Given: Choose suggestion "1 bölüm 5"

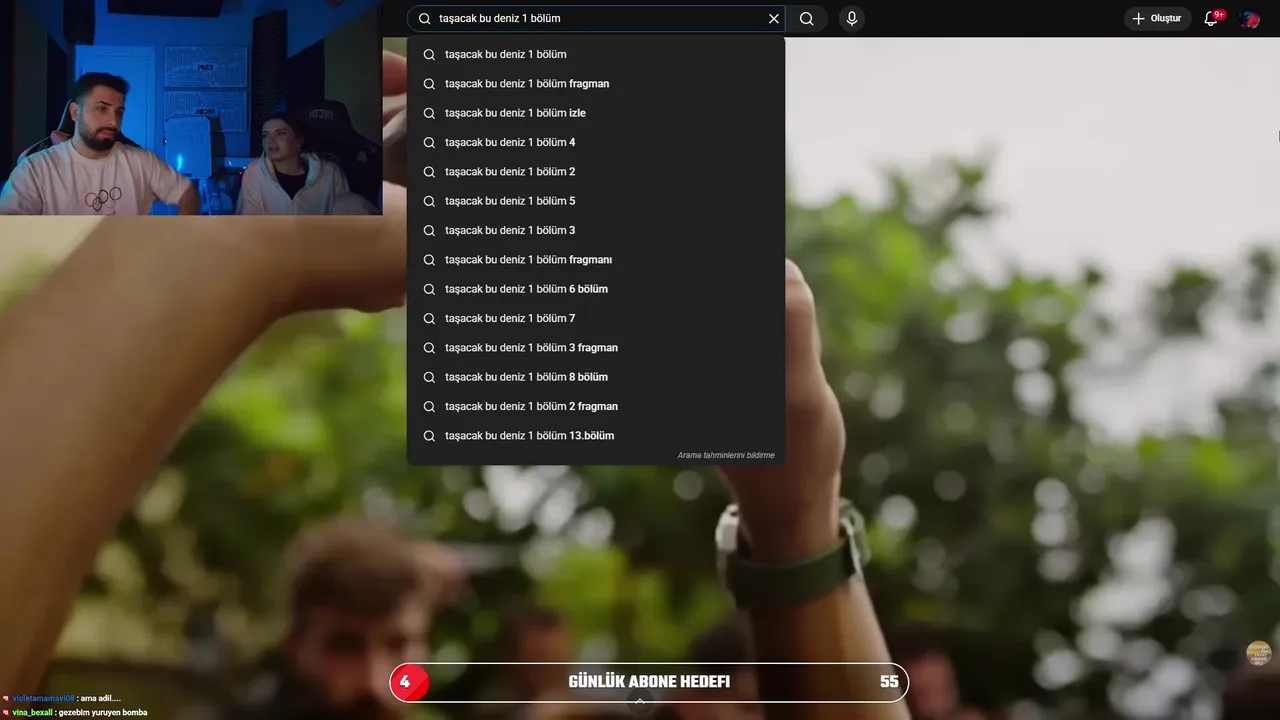Looking at the screenshot, I should click(x=596, y=201).
